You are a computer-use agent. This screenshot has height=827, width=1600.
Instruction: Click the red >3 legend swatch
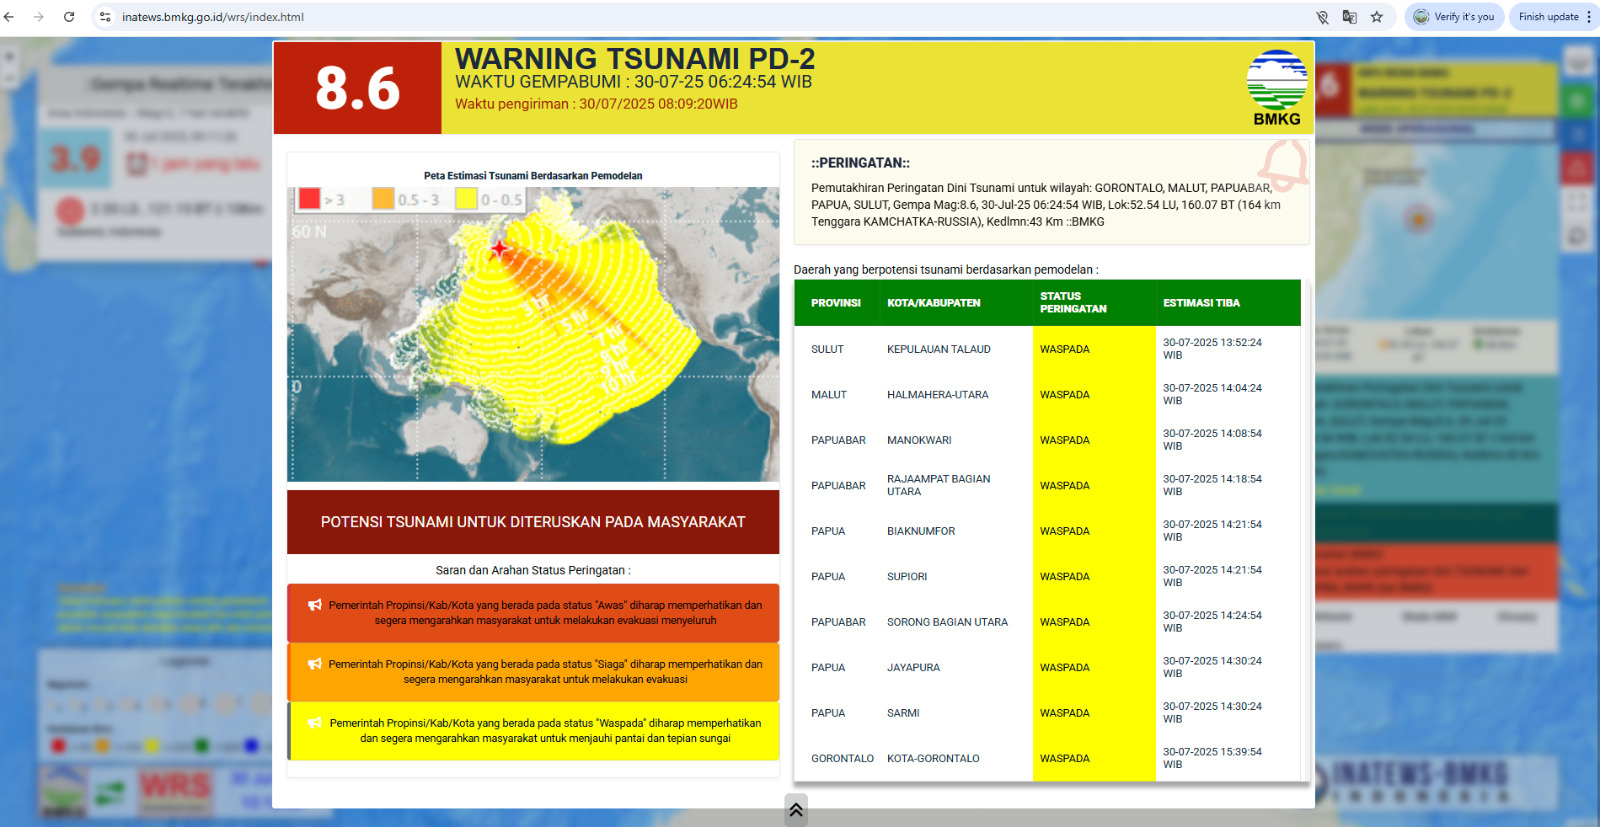(309, 199)
